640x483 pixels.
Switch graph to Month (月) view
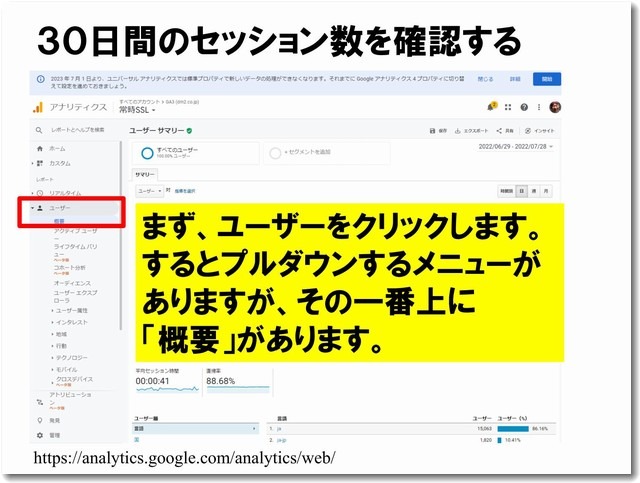(546, 191)
